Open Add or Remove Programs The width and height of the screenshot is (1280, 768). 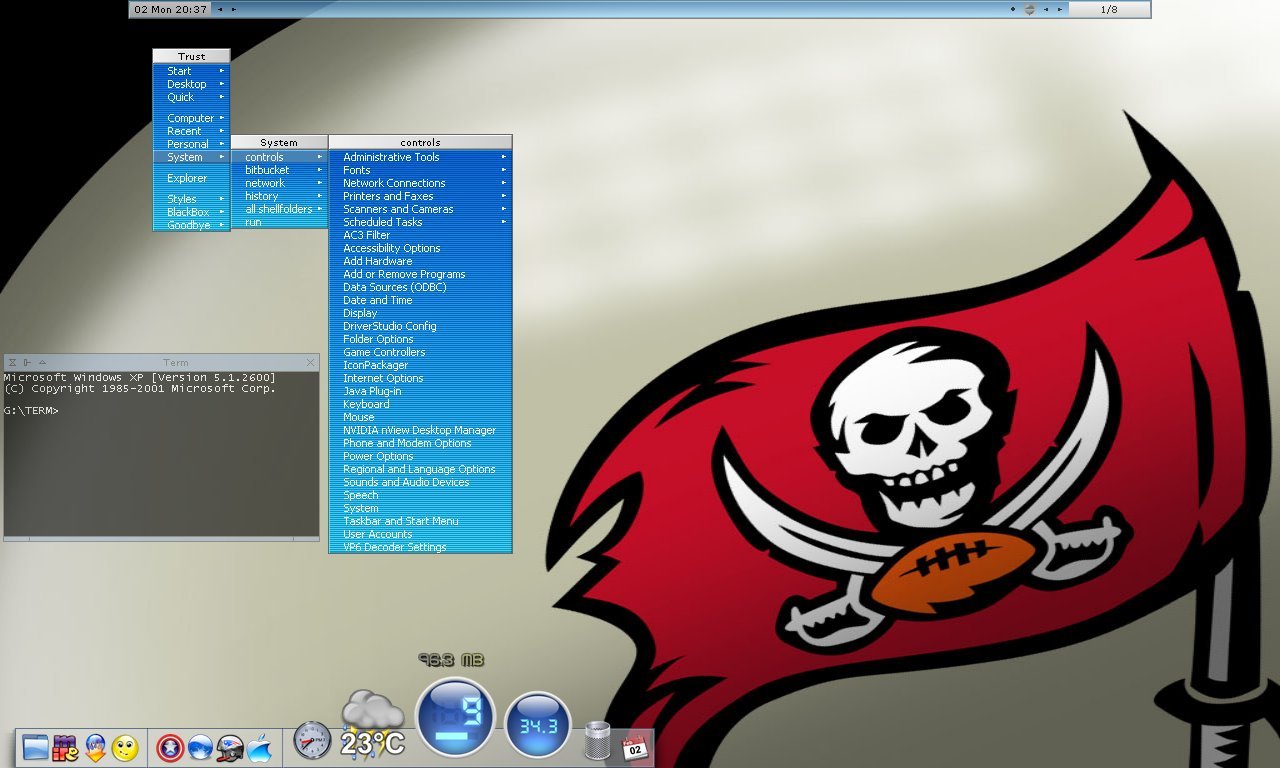pos(420,274)
